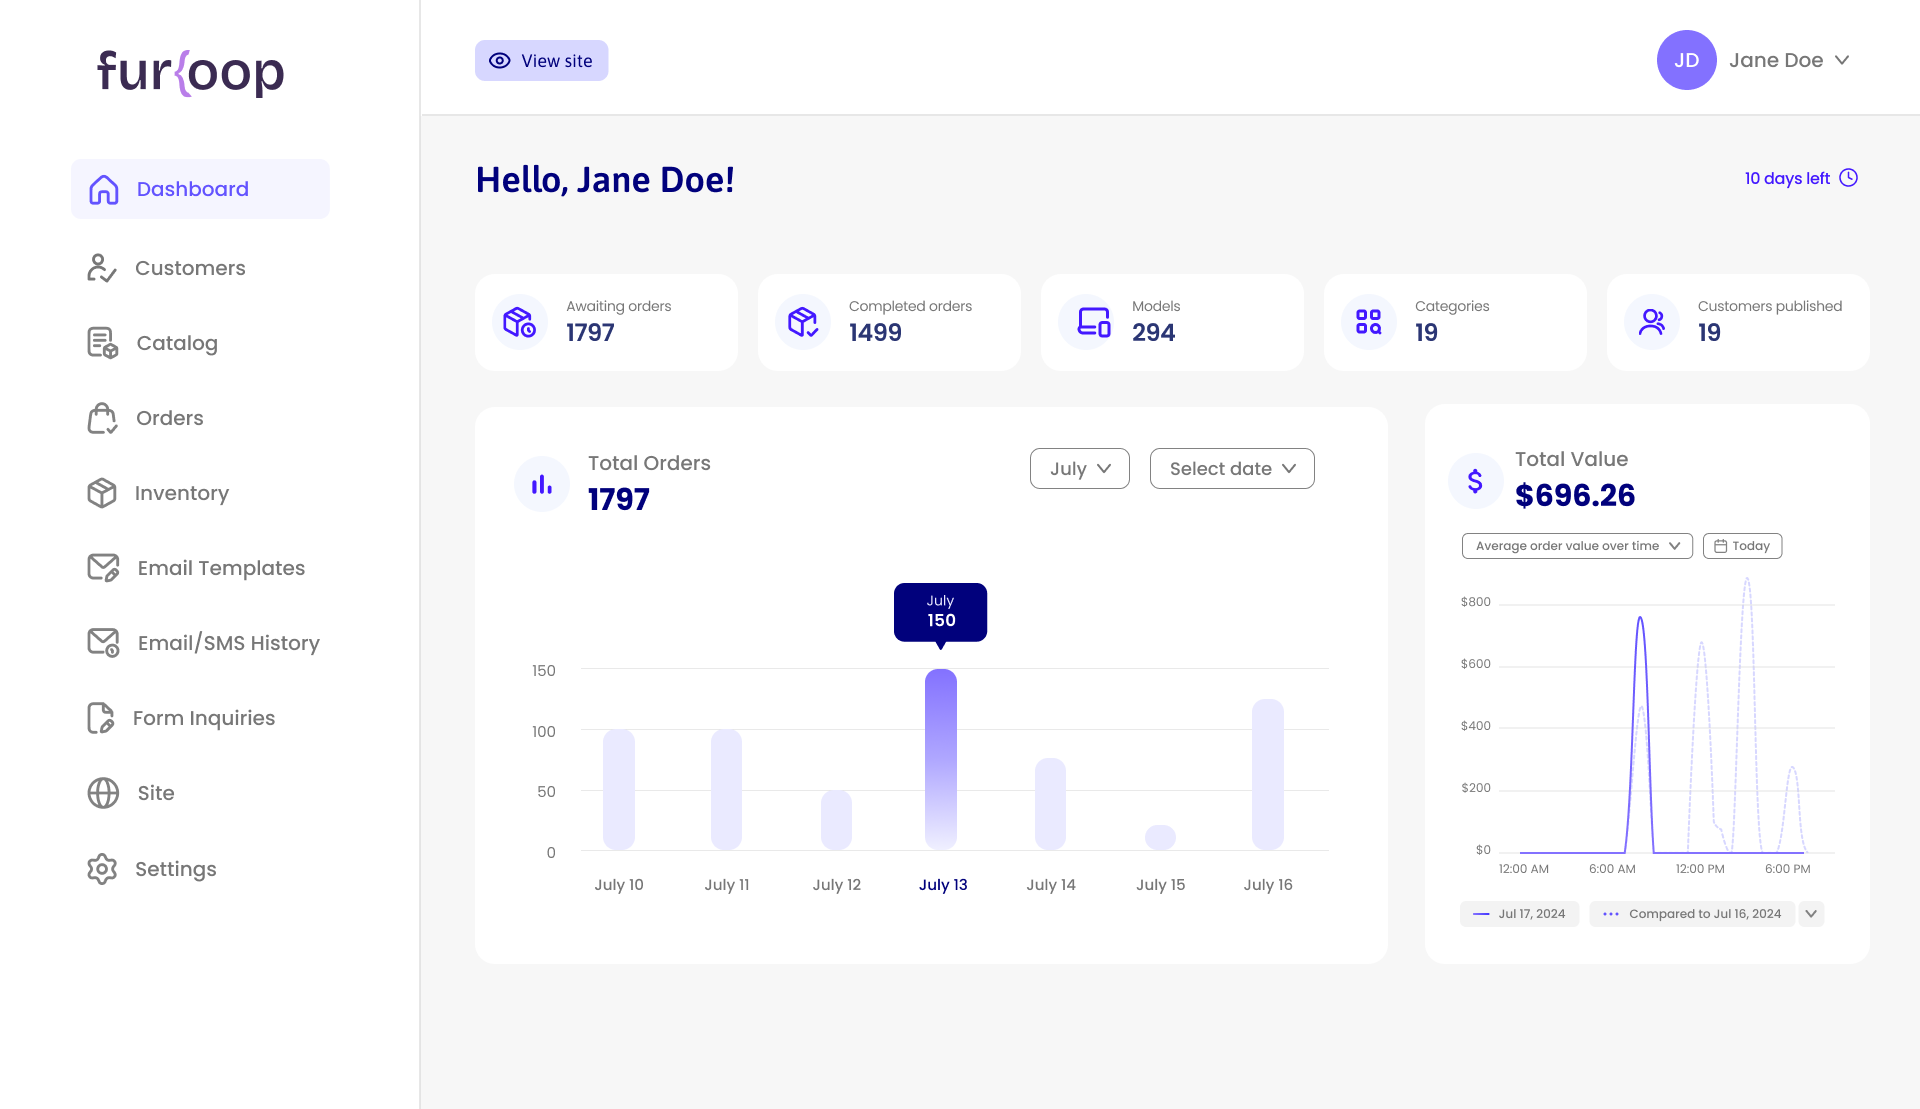Click the Settings gear icon
Screen dimensions: 1920x1109
[102, 869]
